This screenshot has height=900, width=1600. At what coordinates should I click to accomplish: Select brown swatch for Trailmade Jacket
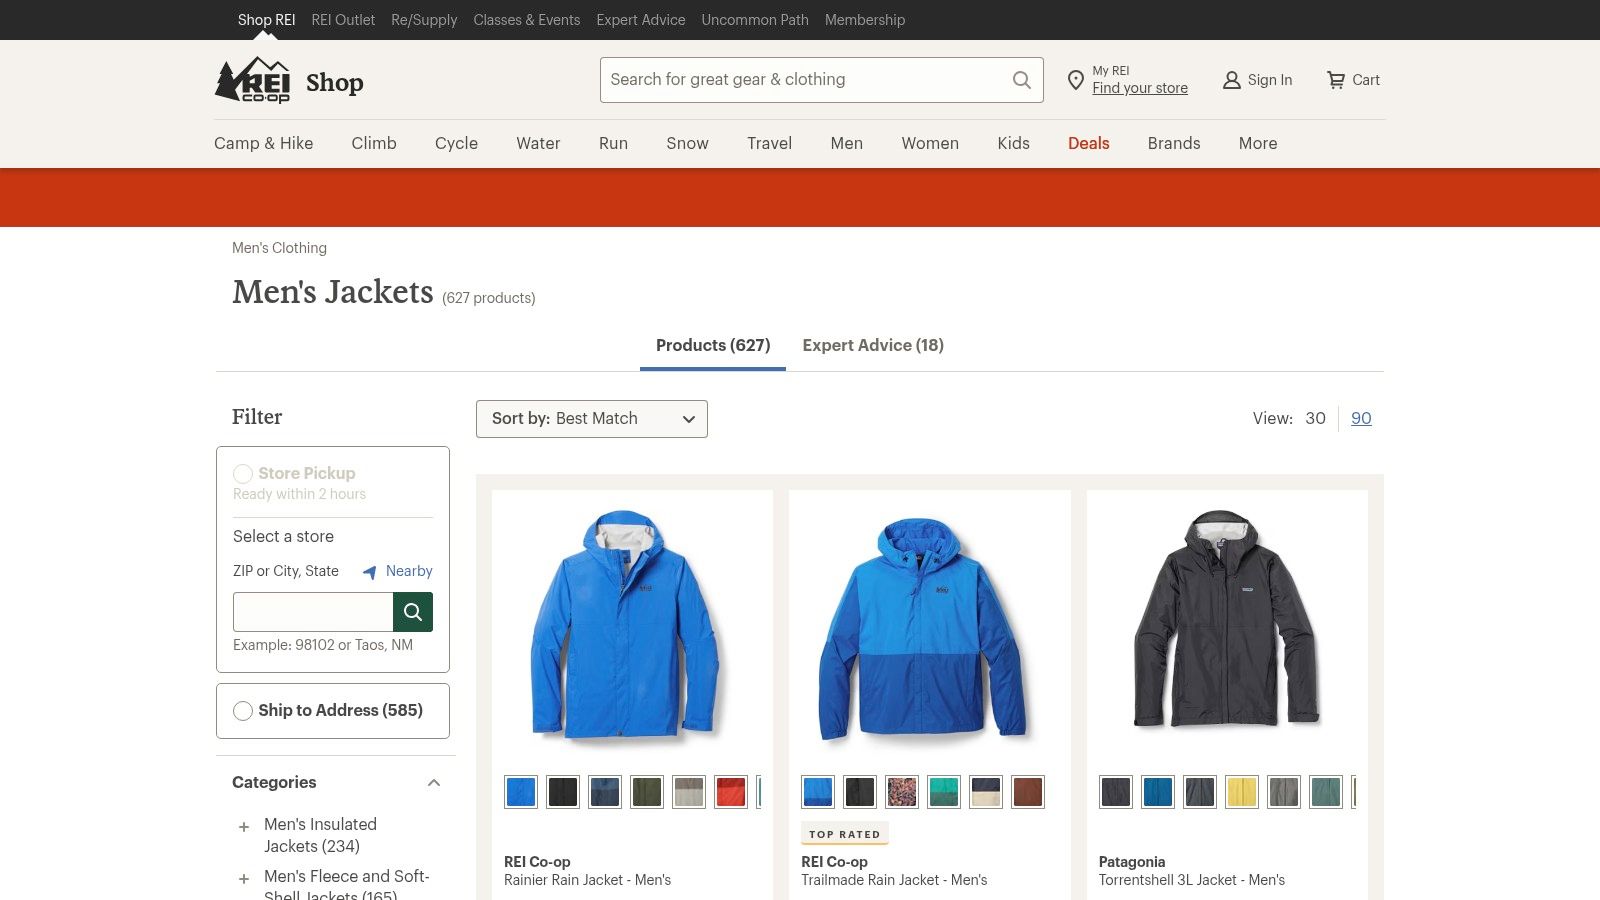pos(1028,792)
